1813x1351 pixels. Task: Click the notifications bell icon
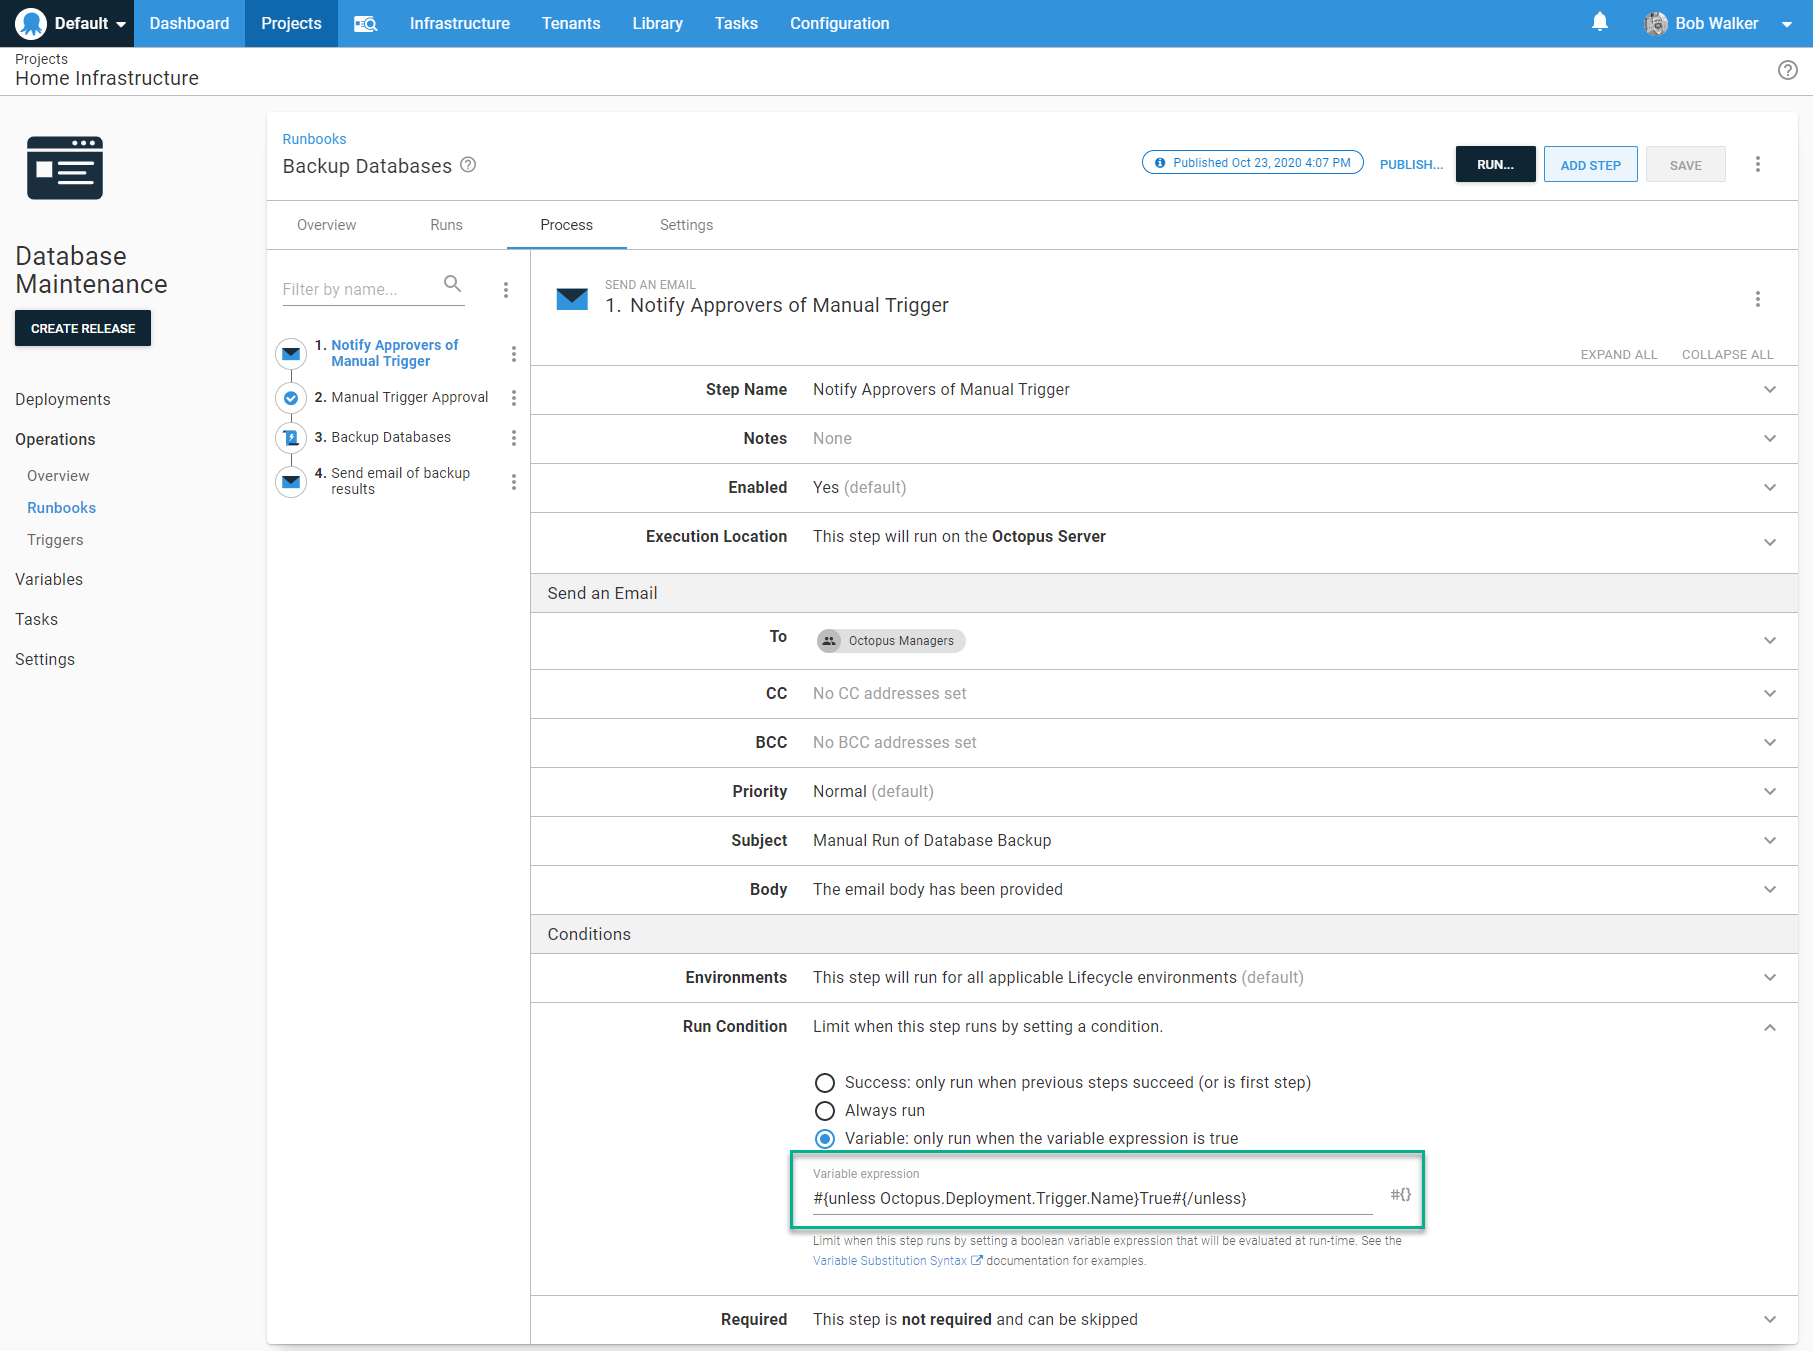(1599, 22)
